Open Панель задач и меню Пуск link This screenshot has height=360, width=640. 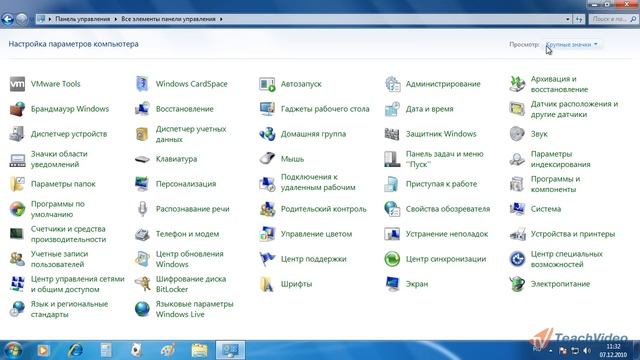click(x=444, y=159)
